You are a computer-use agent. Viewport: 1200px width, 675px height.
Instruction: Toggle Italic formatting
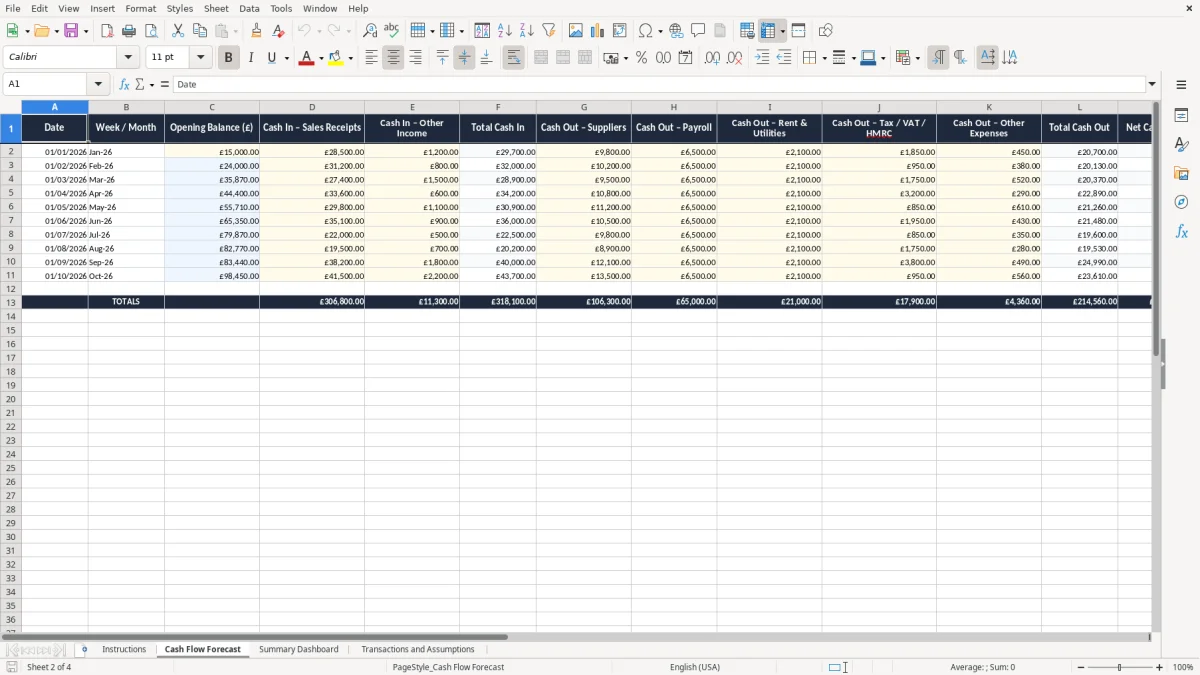[x=250, y=58]
